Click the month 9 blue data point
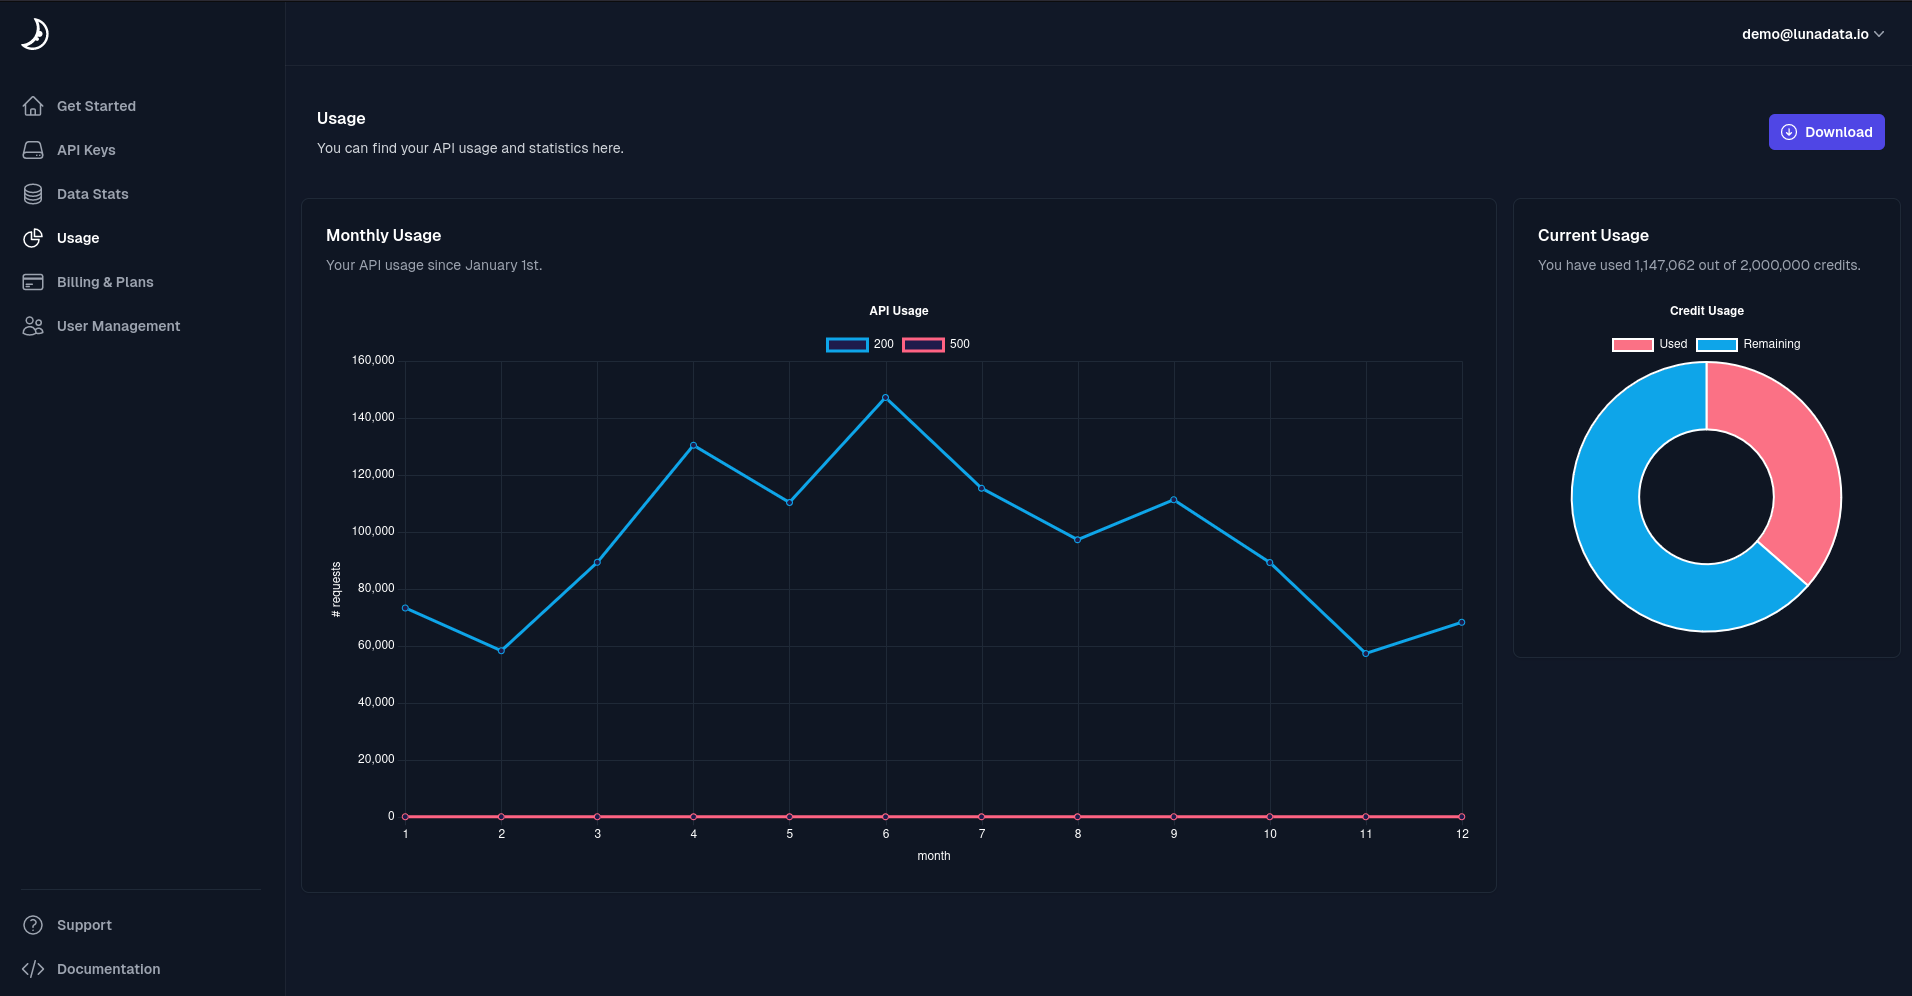The width and height of the screenshot is (1912, 996). coord(1174,500)
